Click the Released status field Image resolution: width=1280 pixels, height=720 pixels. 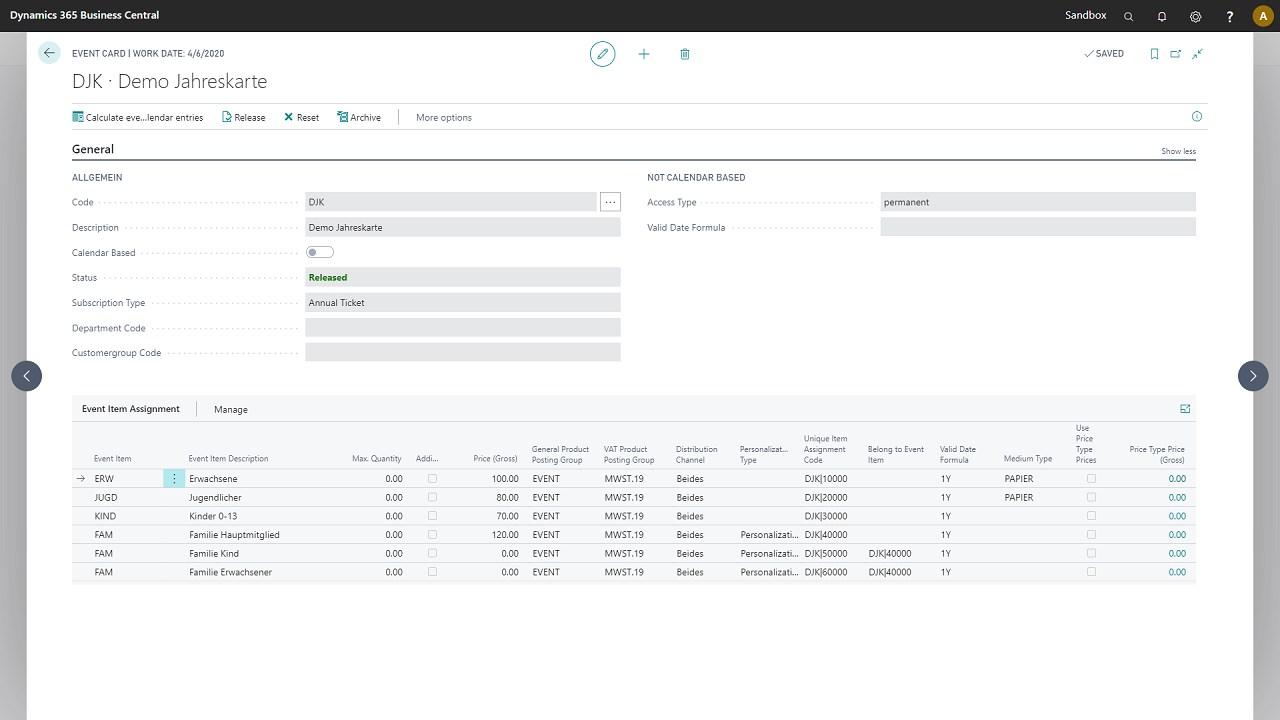(463, 277)
